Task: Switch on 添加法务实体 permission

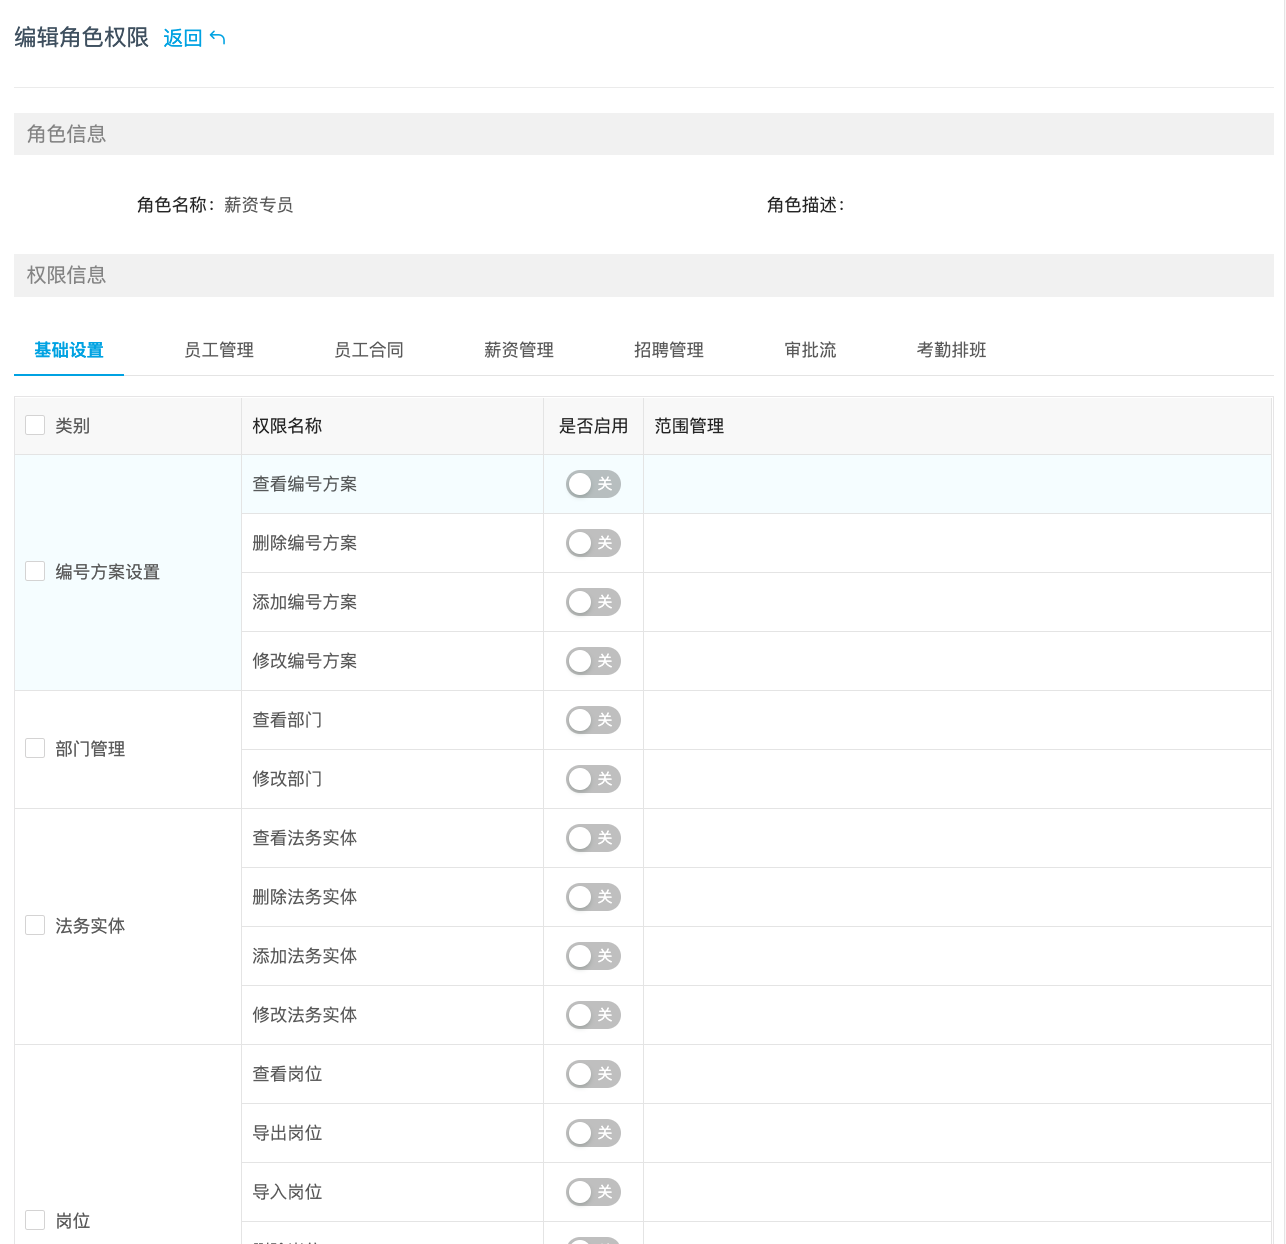Action: pyautogui.click(x=593, y=956)
